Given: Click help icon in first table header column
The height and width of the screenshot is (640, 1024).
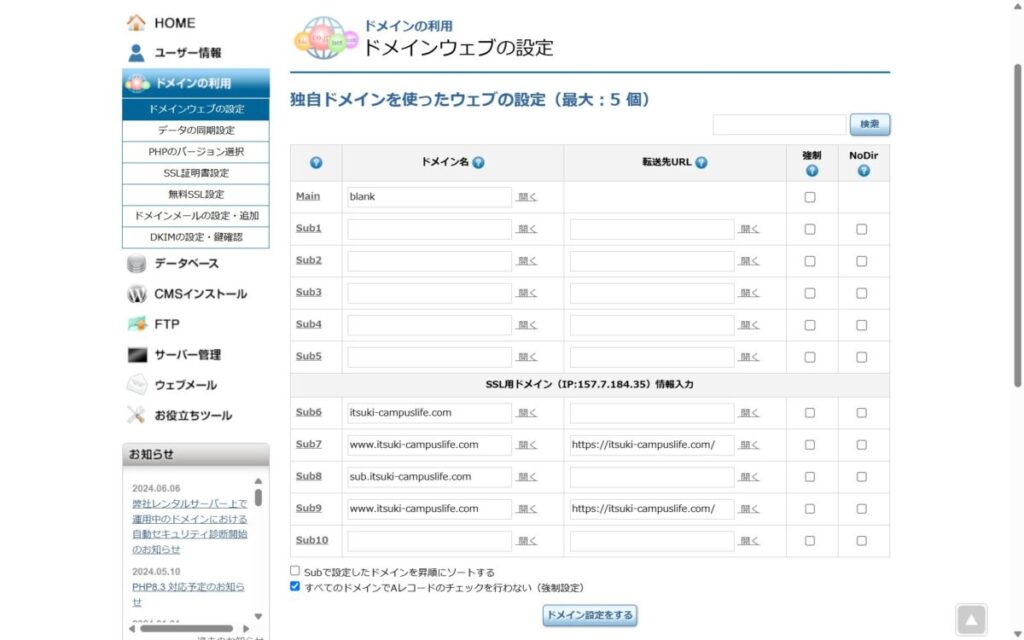Looking at the screenshot, I should (x=316, y=163).
